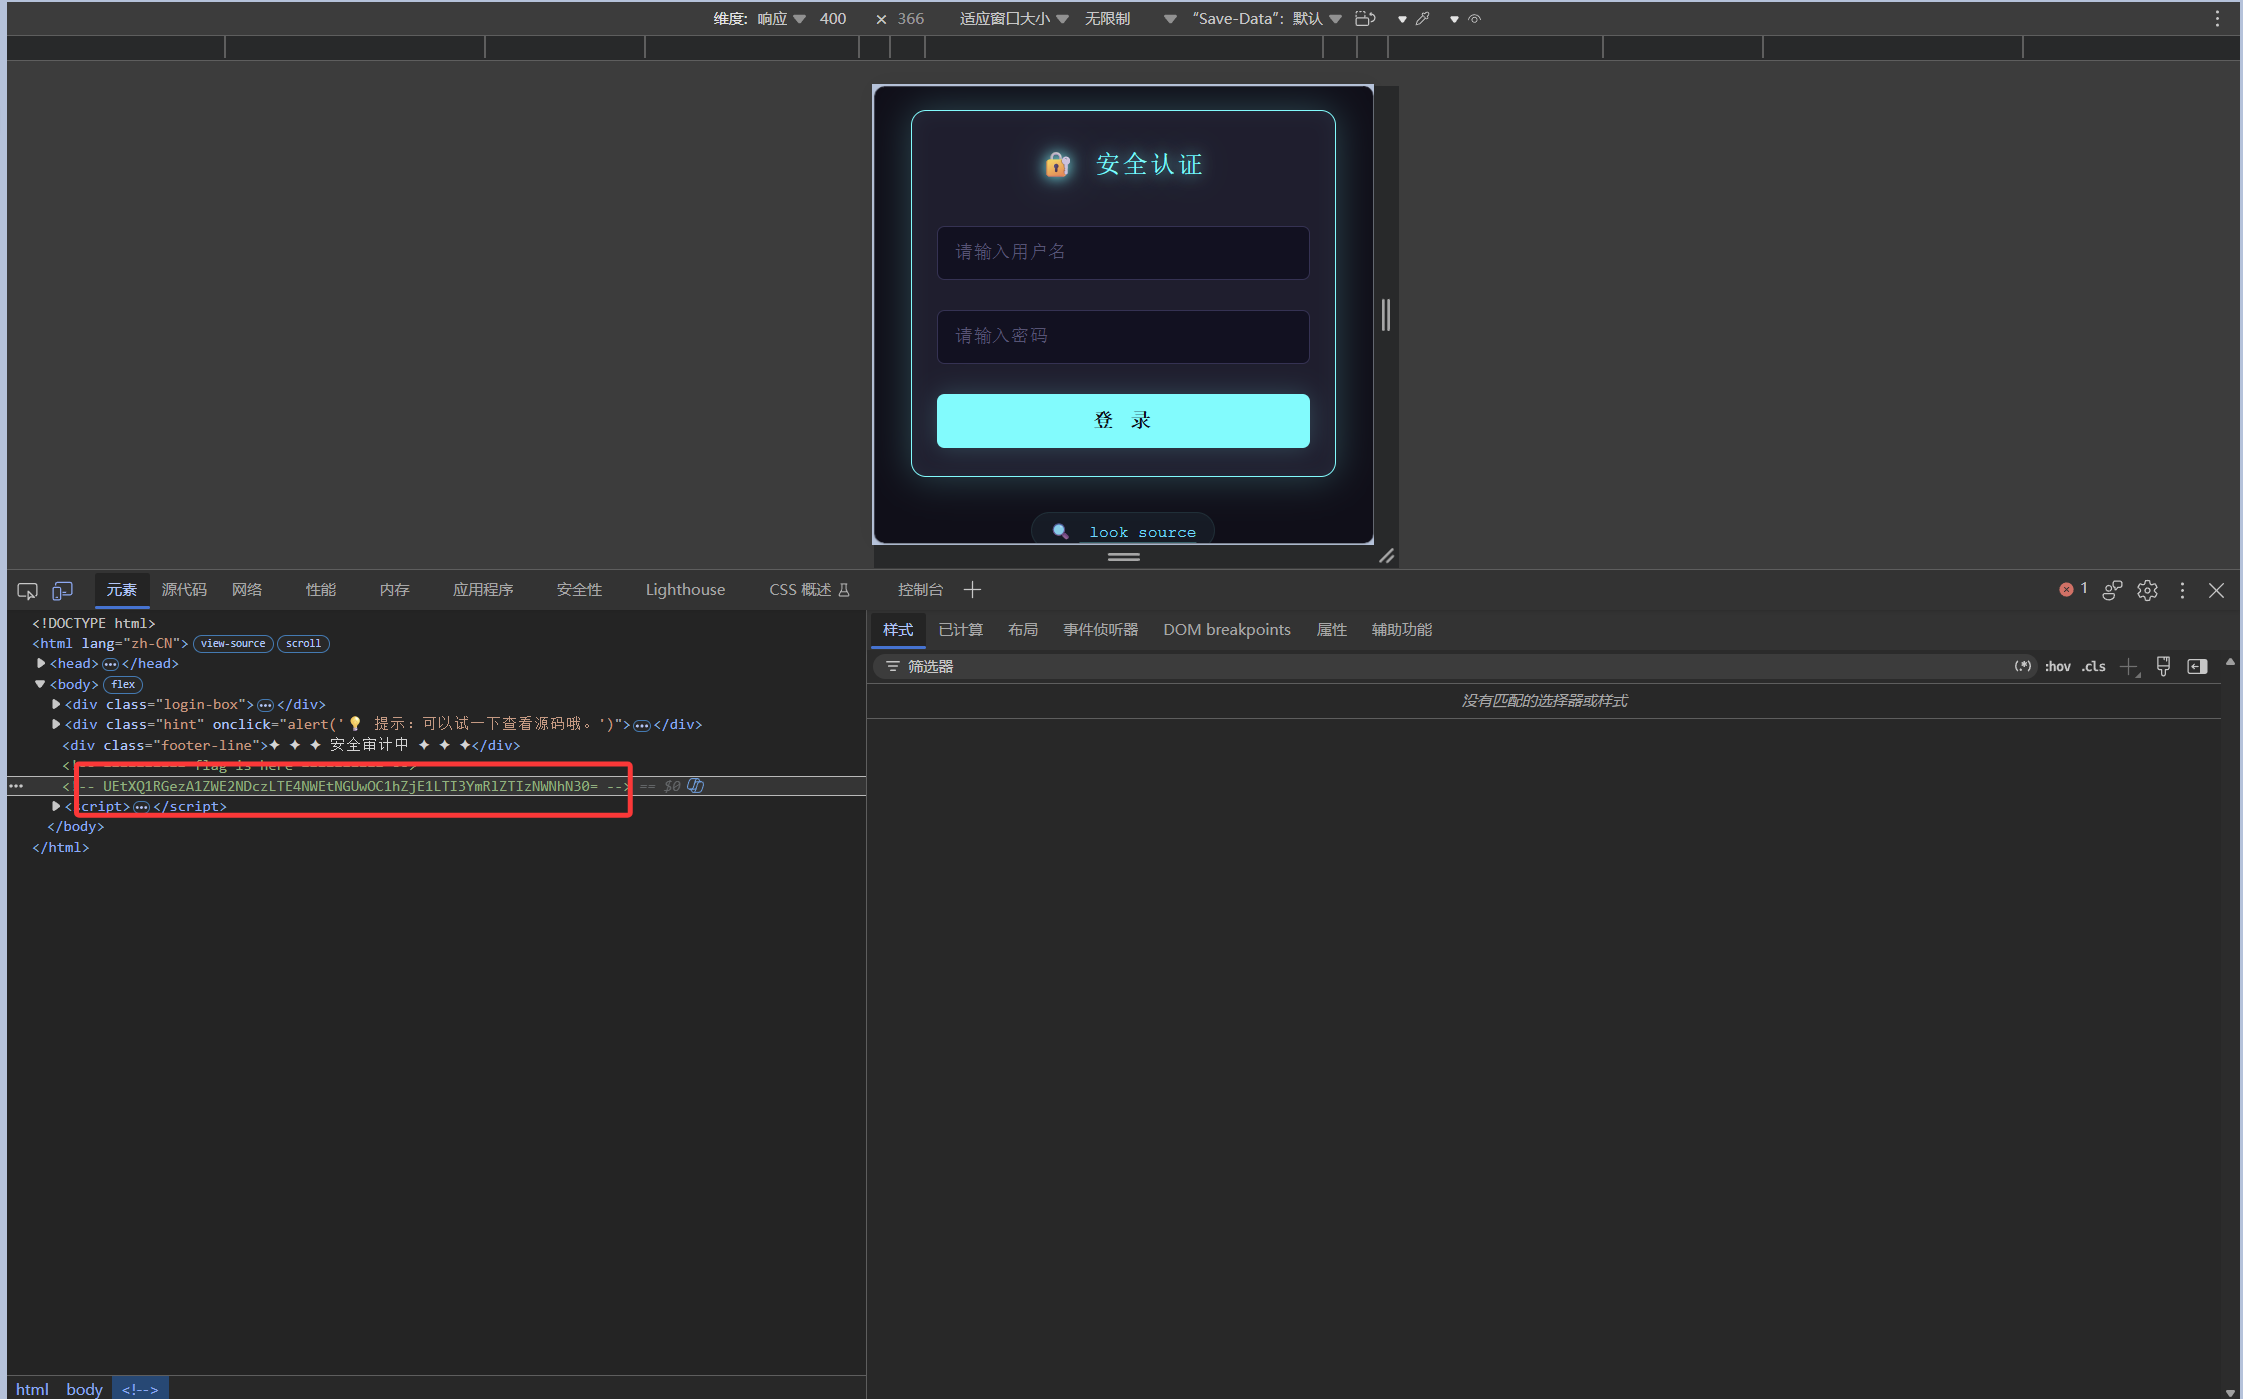Screen dimensions: 2243x1399
Task: Focus the 请输入用户名 username field
Action: tap(1123, 252)
